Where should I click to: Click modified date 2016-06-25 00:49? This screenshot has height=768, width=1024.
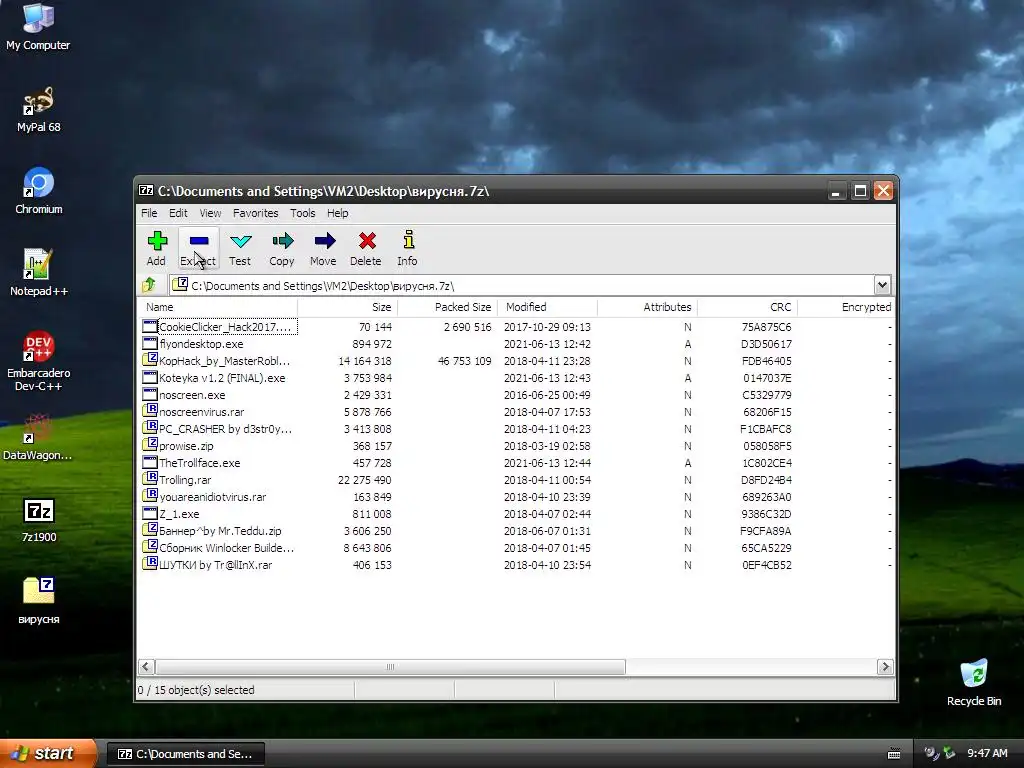coord(547,395)
